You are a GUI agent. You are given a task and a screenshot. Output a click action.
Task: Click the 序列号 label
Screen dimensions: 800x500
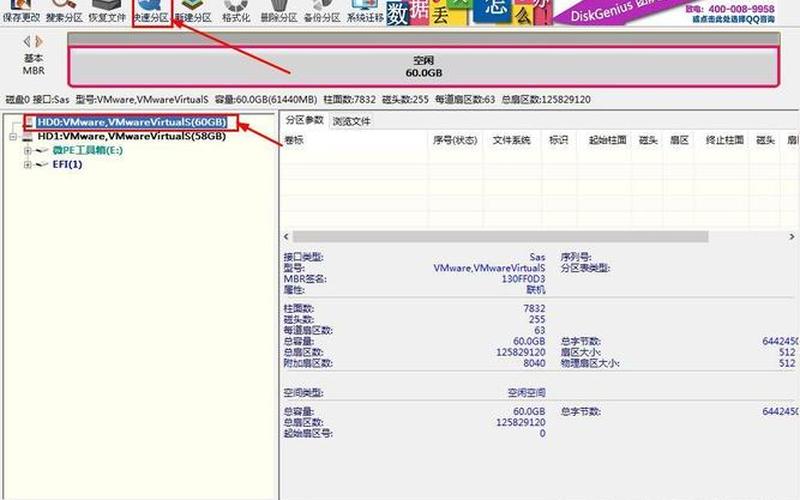(576, 257)
